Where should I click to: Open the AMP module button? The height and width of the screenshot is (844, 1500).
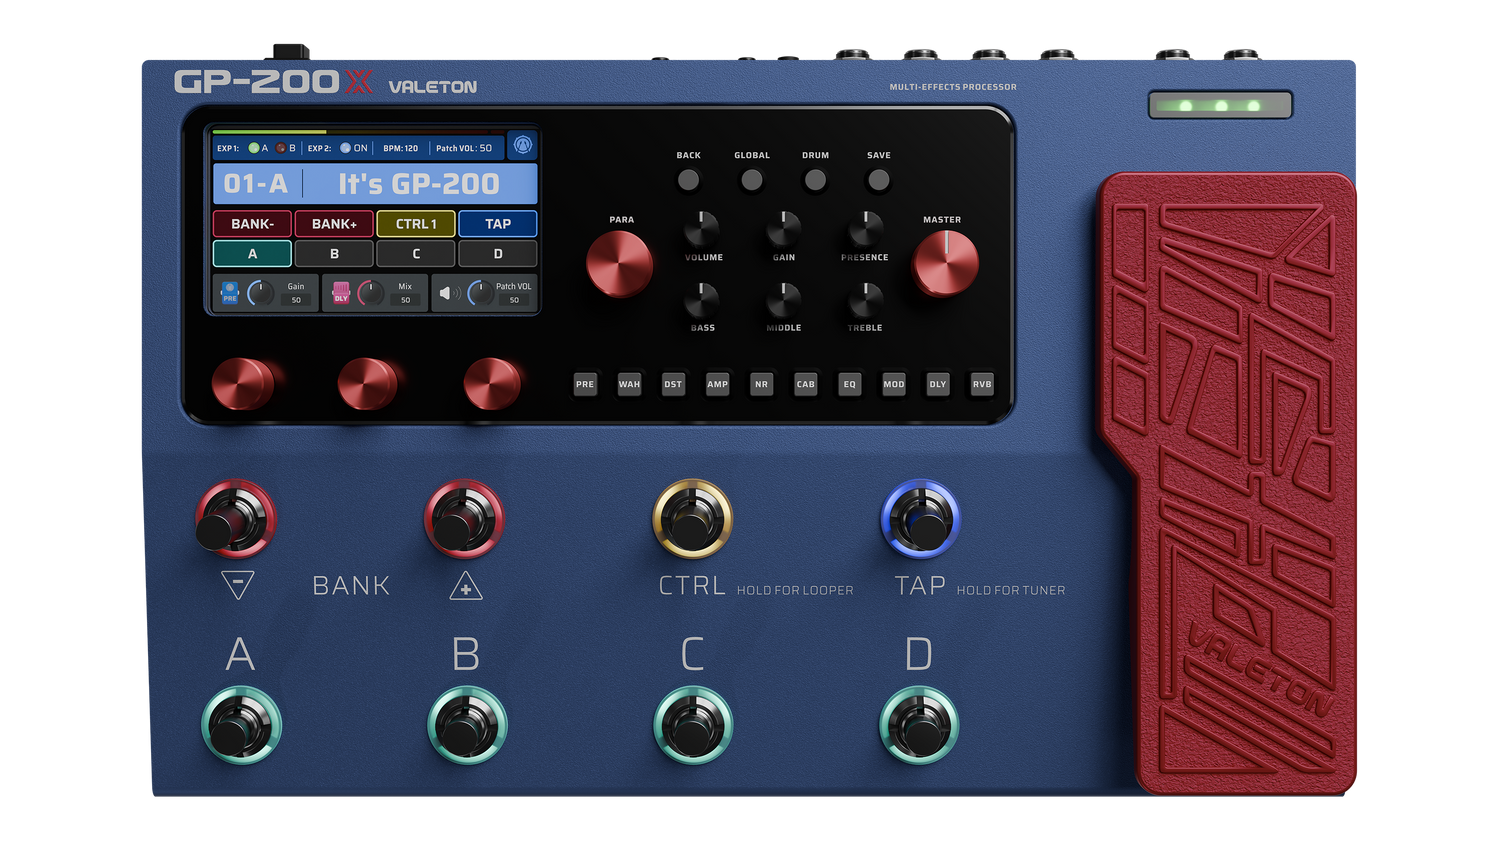717,384
